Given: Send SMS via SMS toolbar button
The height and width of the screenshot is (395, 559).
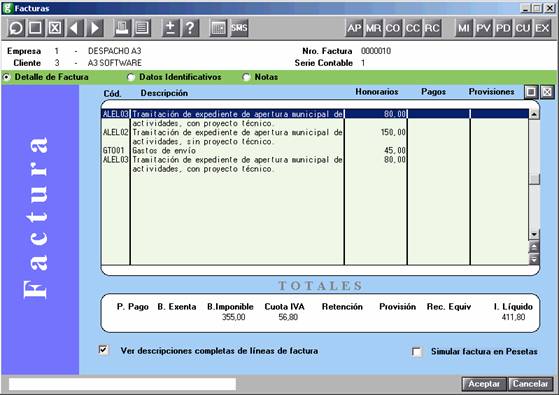Looking at the screenshot, I should click(x=239, y=28).
